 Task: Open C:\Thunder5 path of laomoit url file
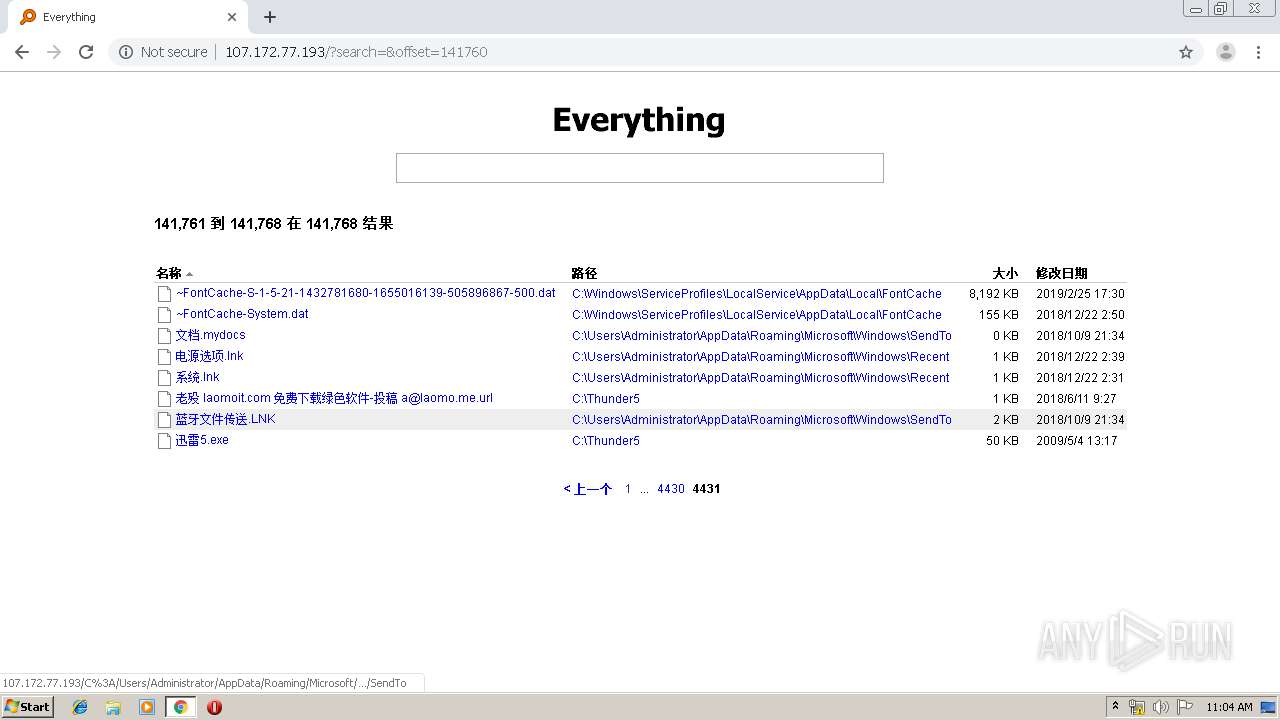point(606,399)
